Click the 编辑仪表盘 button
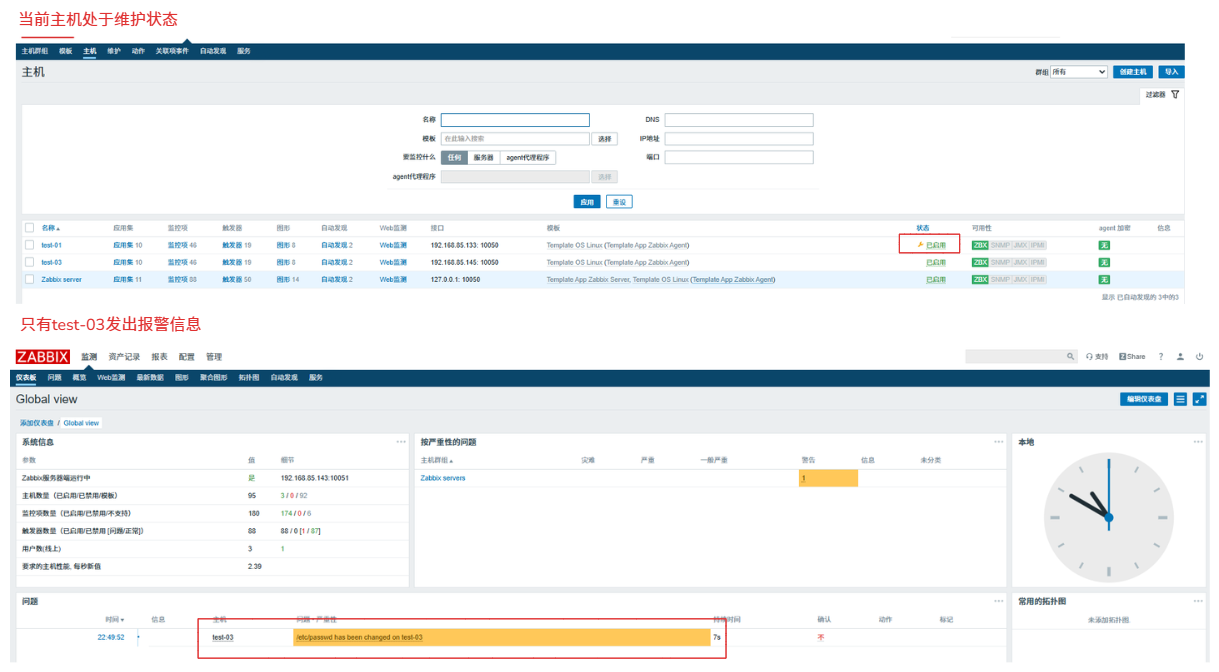Viewport: 1219px width, 672px height. pos(1144,399)
